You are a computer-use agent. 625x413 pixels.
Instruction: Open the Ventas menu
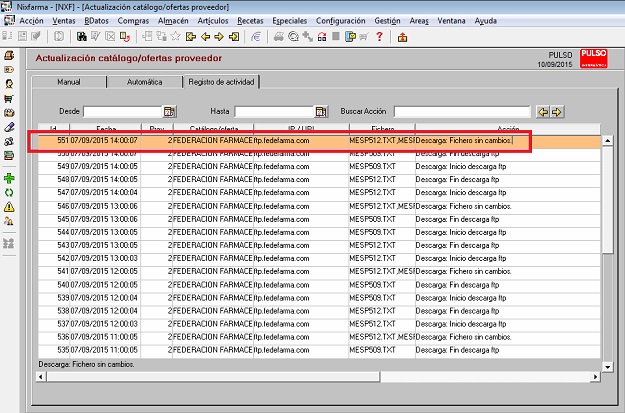(x=64, y=21)
